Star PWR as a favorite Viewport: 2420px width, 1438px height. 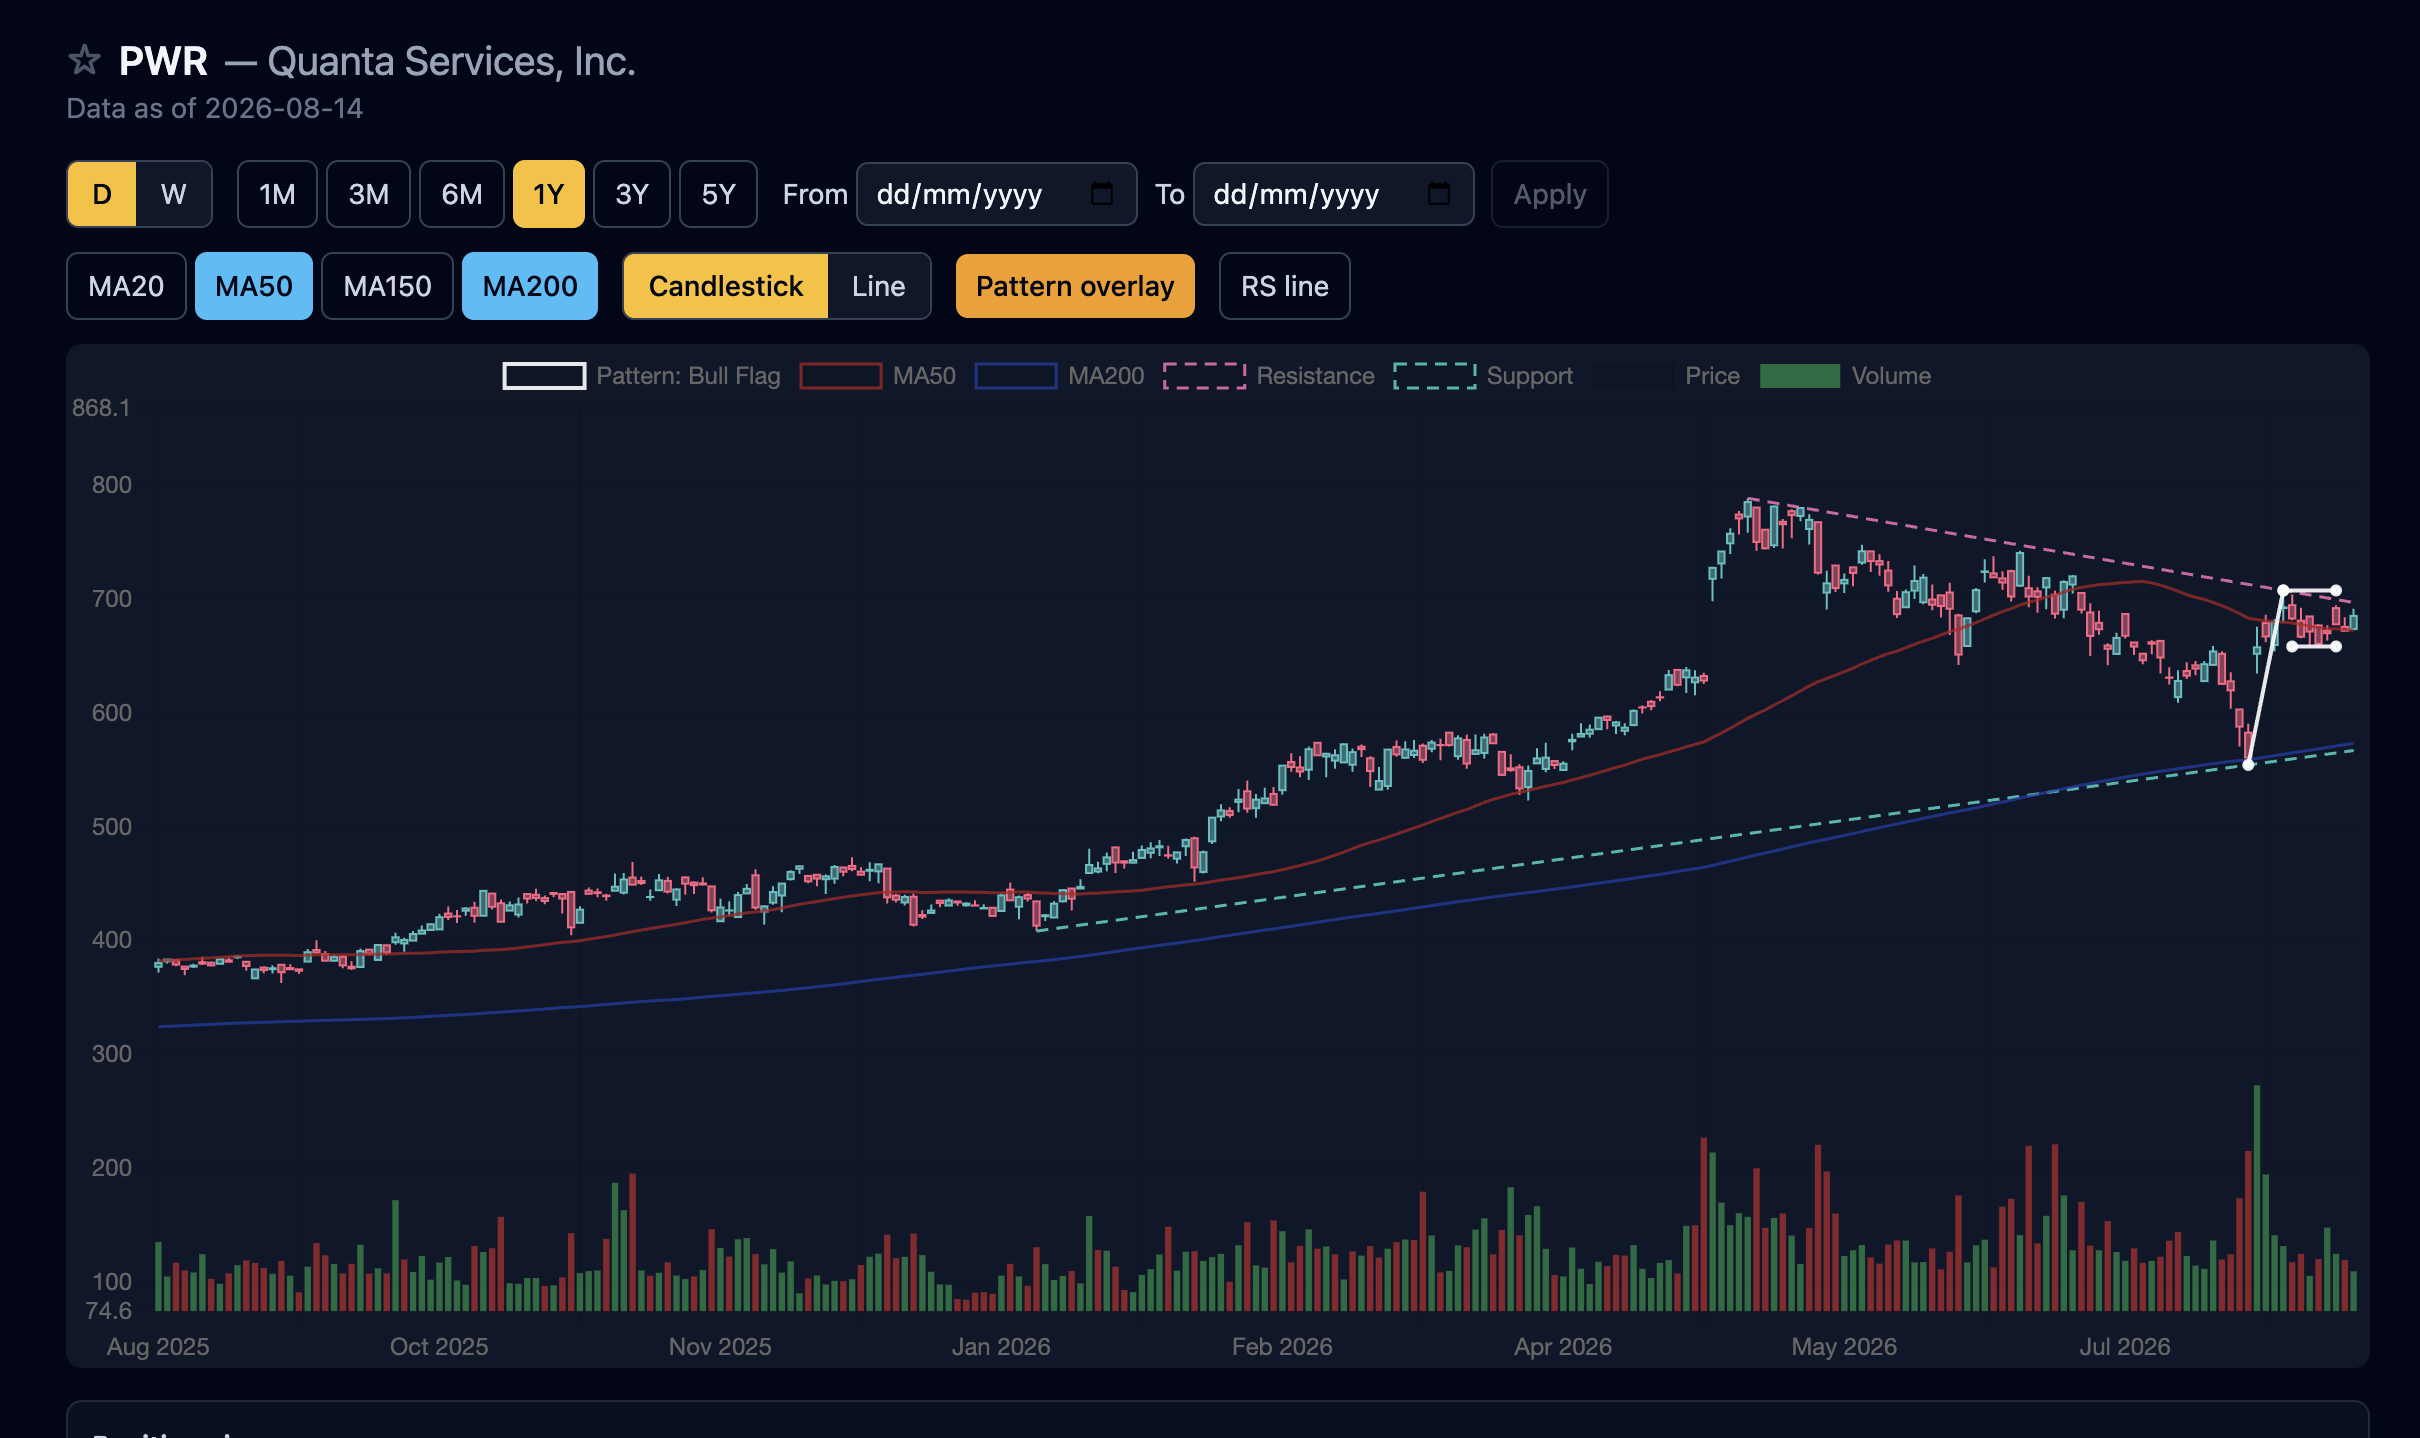tap(84, 61)
